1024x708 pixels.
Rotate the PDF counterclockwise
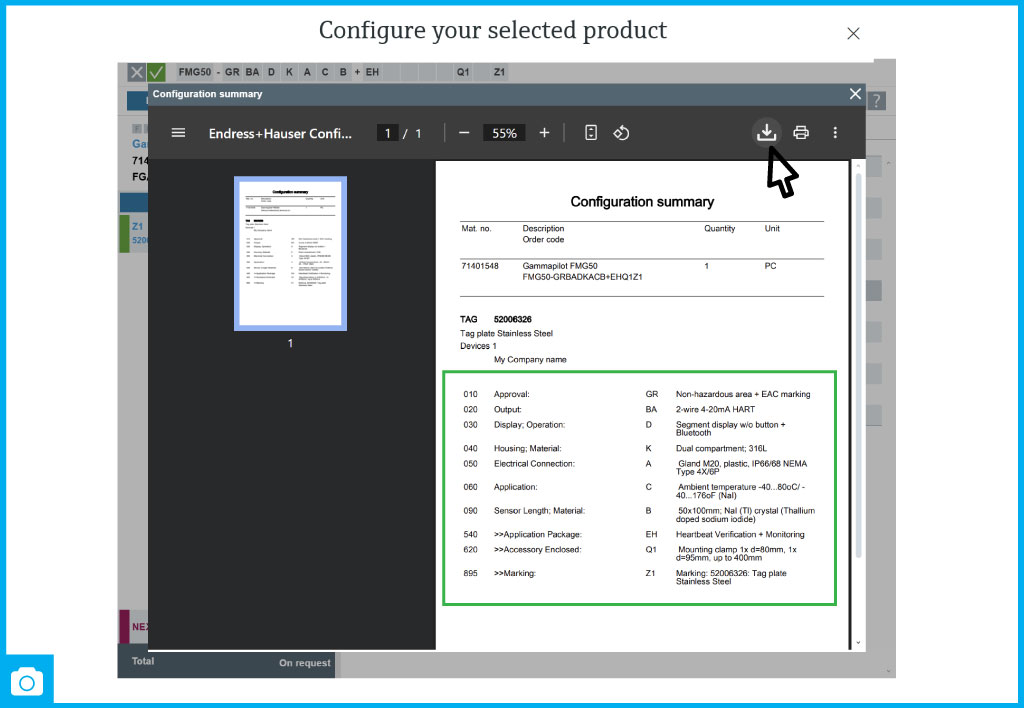coord(621,133)
